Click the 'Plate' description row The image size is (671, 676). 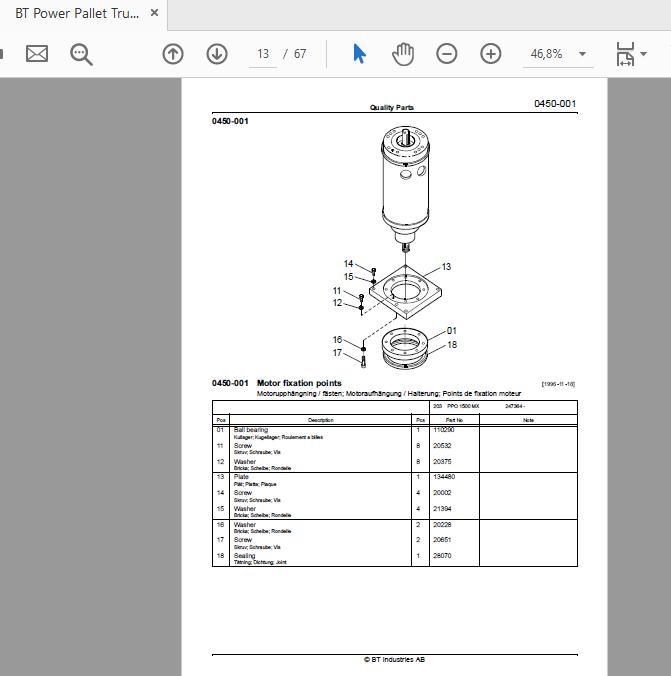(320, 480)
